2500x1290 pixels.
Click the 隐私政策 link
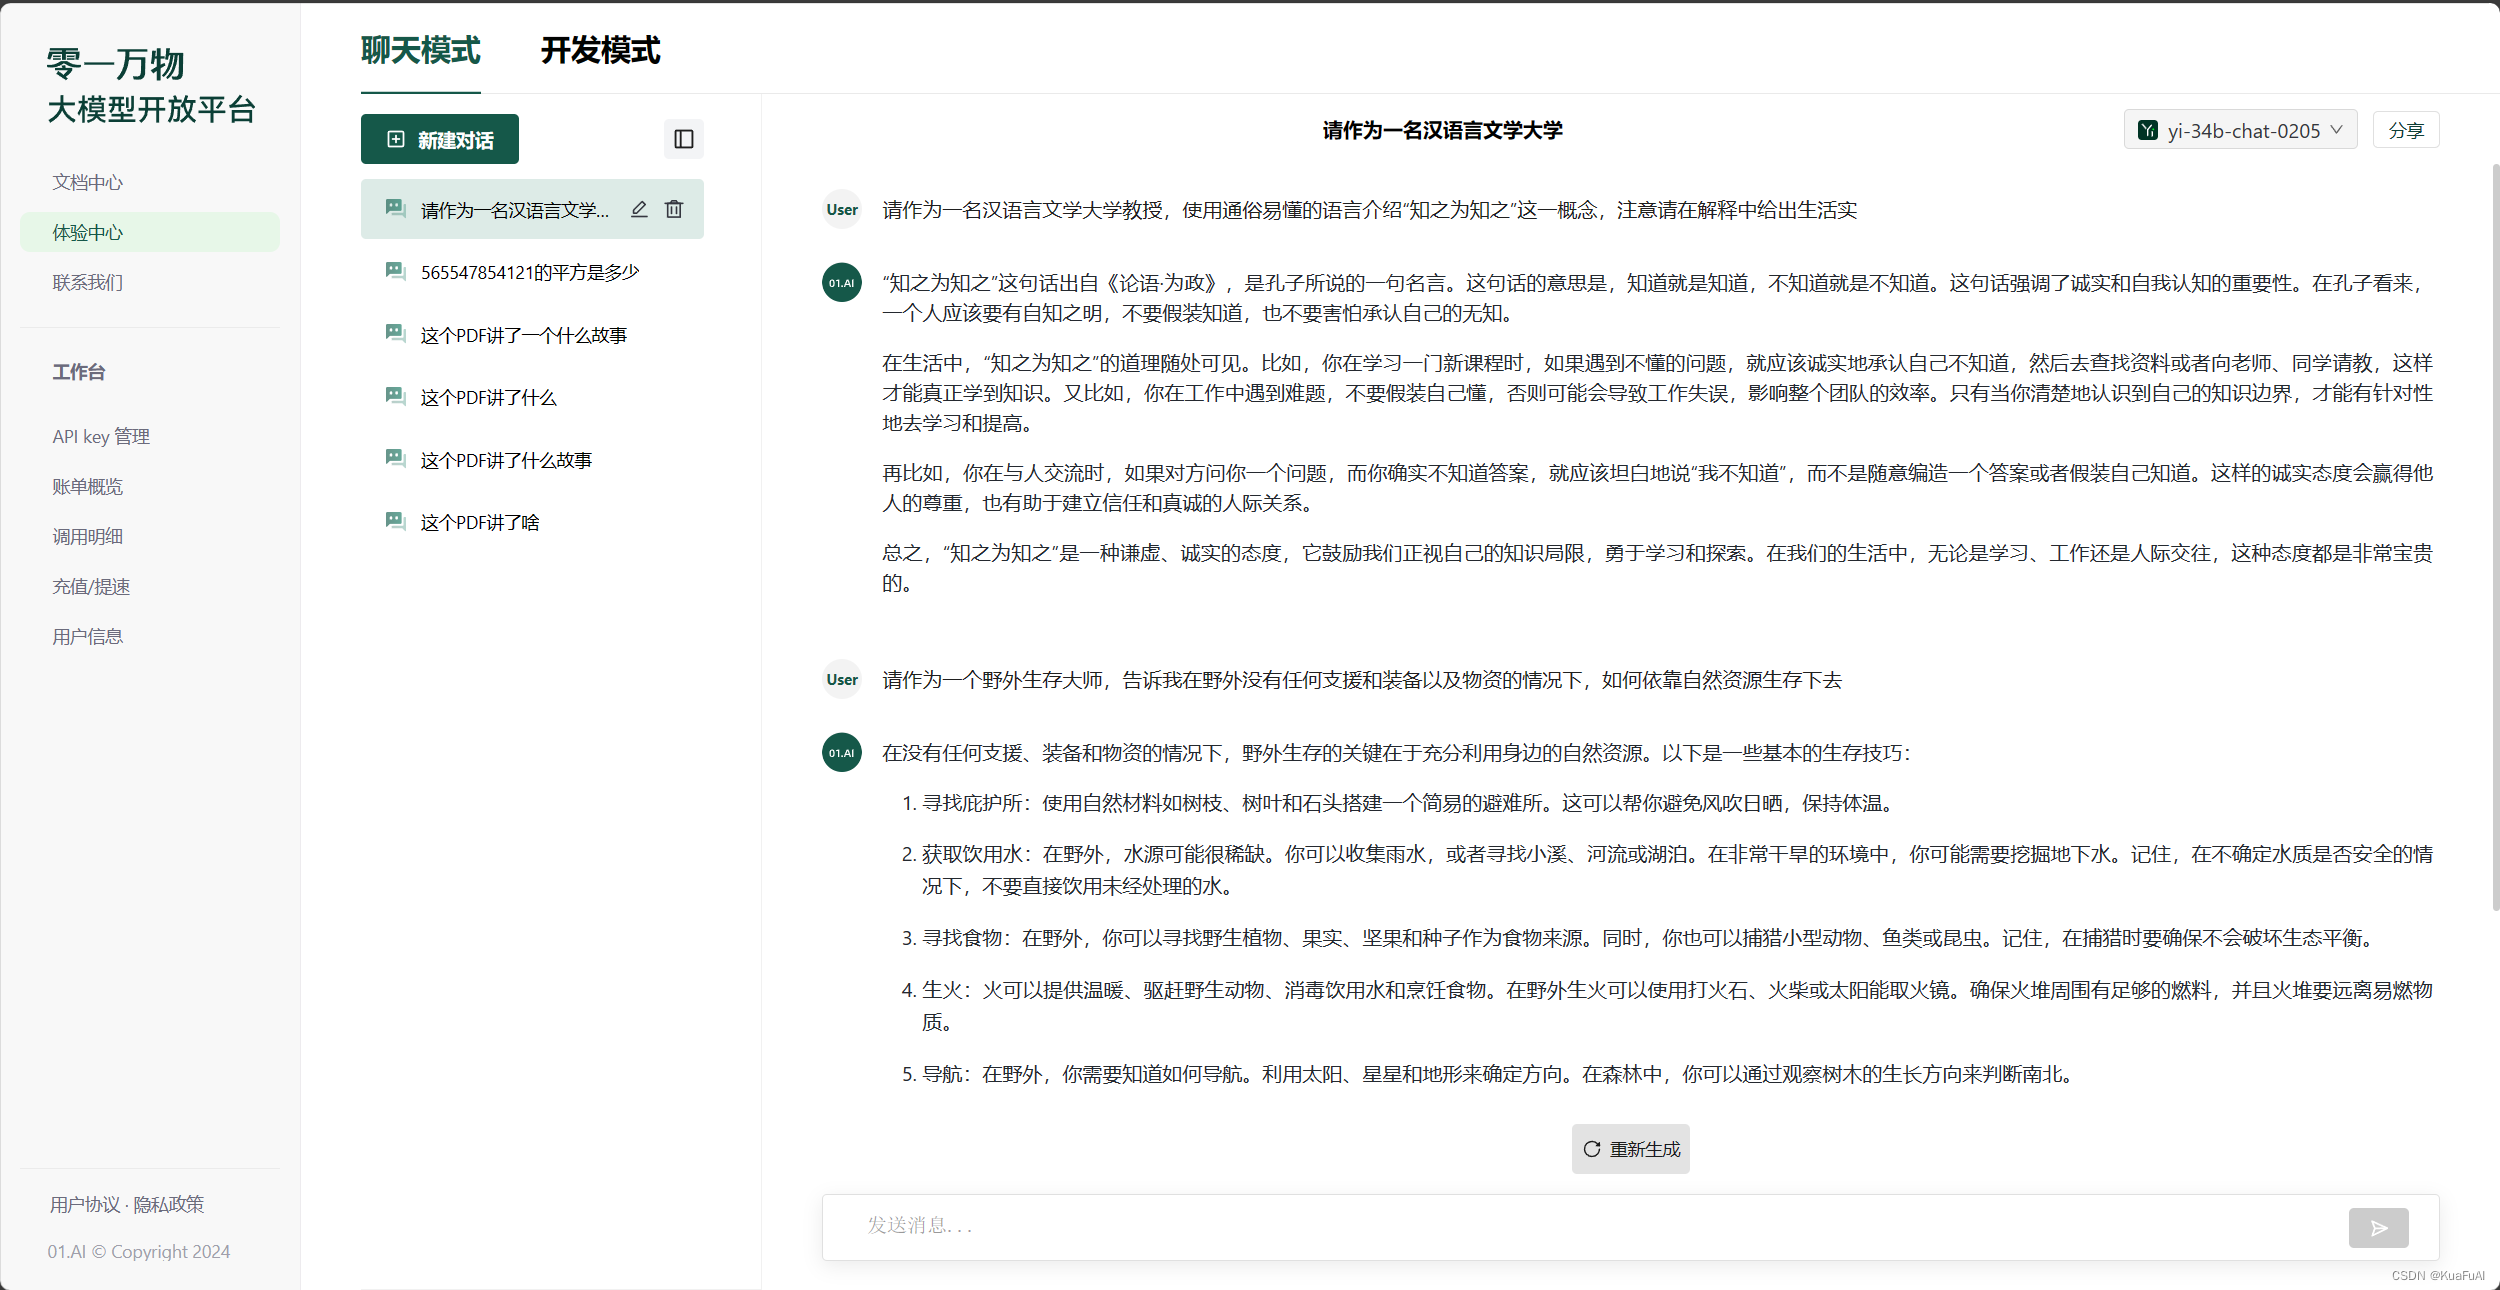[168, 1204]
